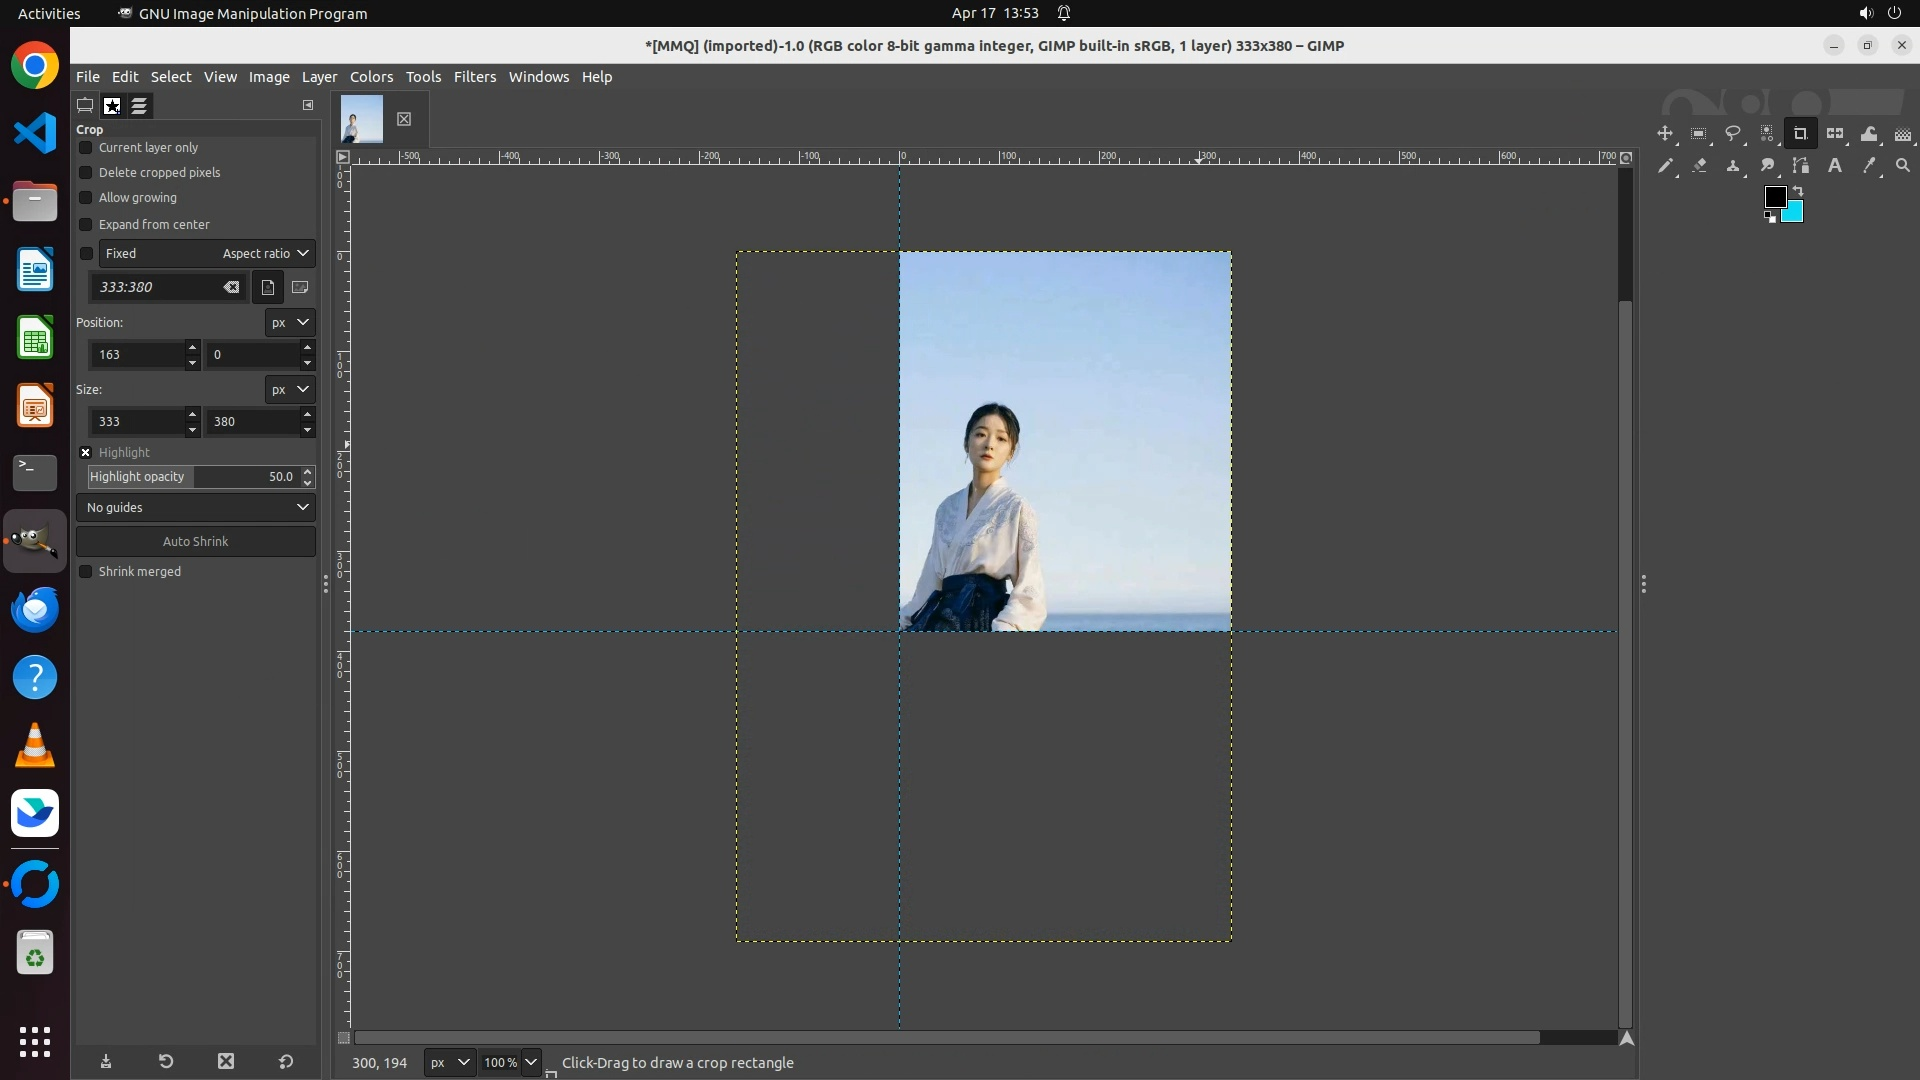This screenshot has width=1920, height=1080.
Task: Toggle the Allow growing checkbox
Action: [86, 198]
